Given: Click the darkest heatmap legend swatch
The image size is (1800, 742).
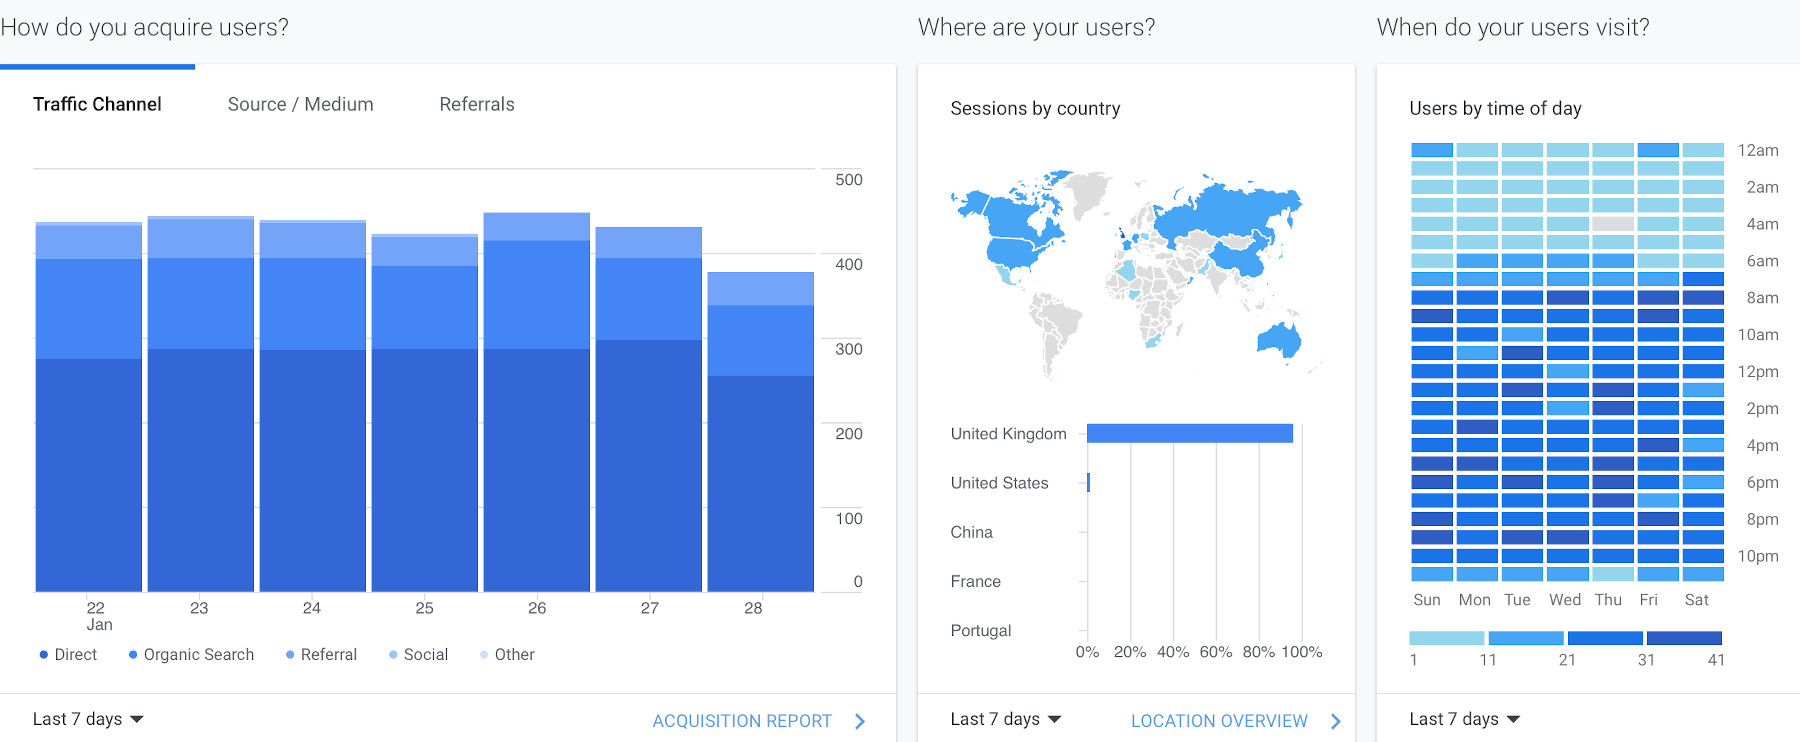Looking at the screenshot, I should point(1684,638).
